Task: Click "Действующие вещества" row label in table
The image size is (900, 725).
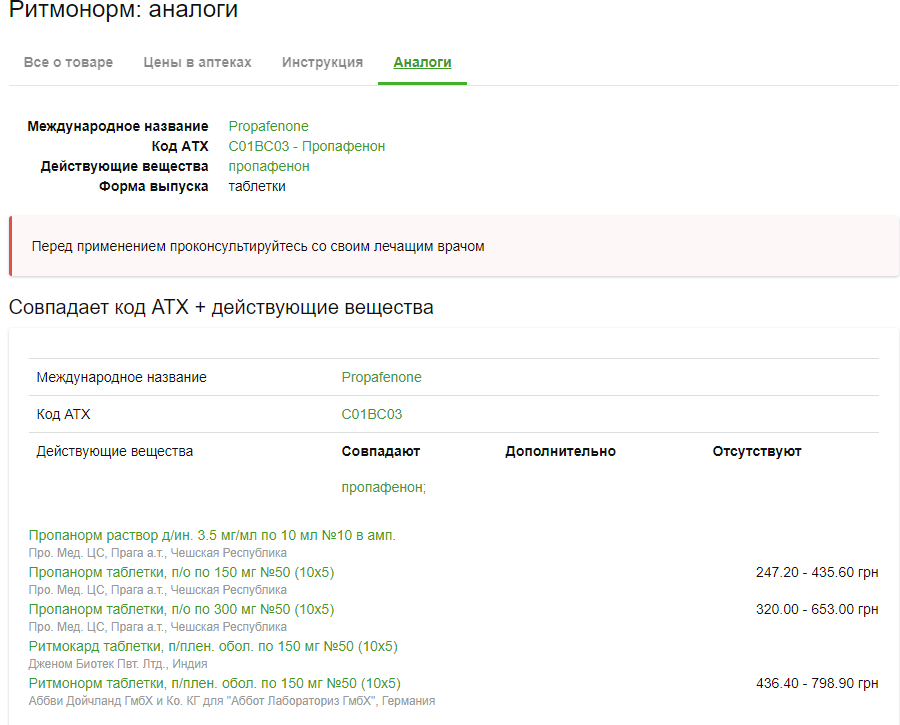Action: tap(114, 452)
